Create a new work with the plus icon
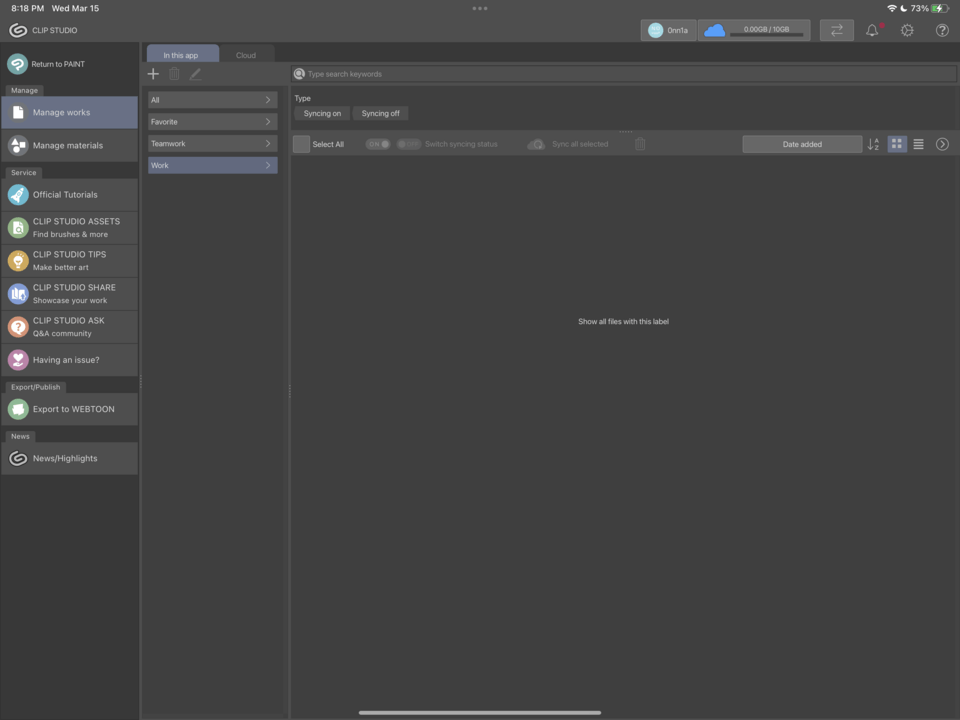960x720 pixels. 153,73
